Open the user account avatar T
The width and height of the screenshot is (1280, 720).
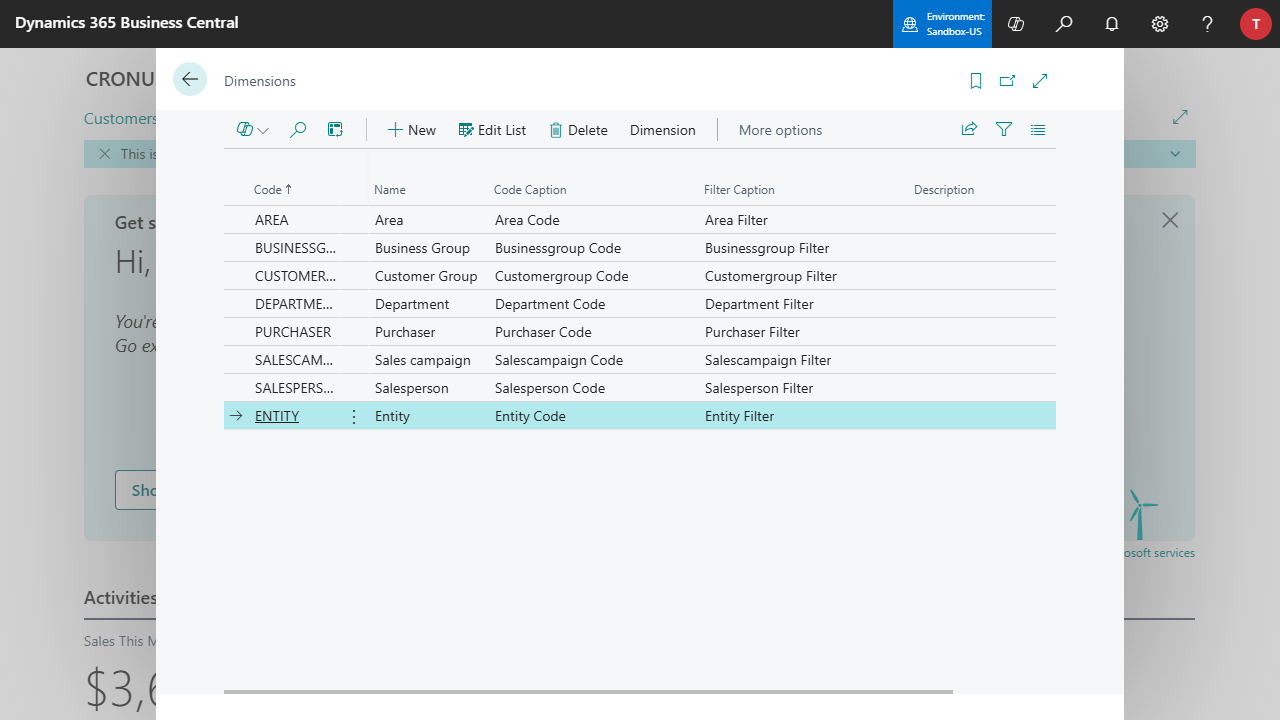coord(1256,24)
